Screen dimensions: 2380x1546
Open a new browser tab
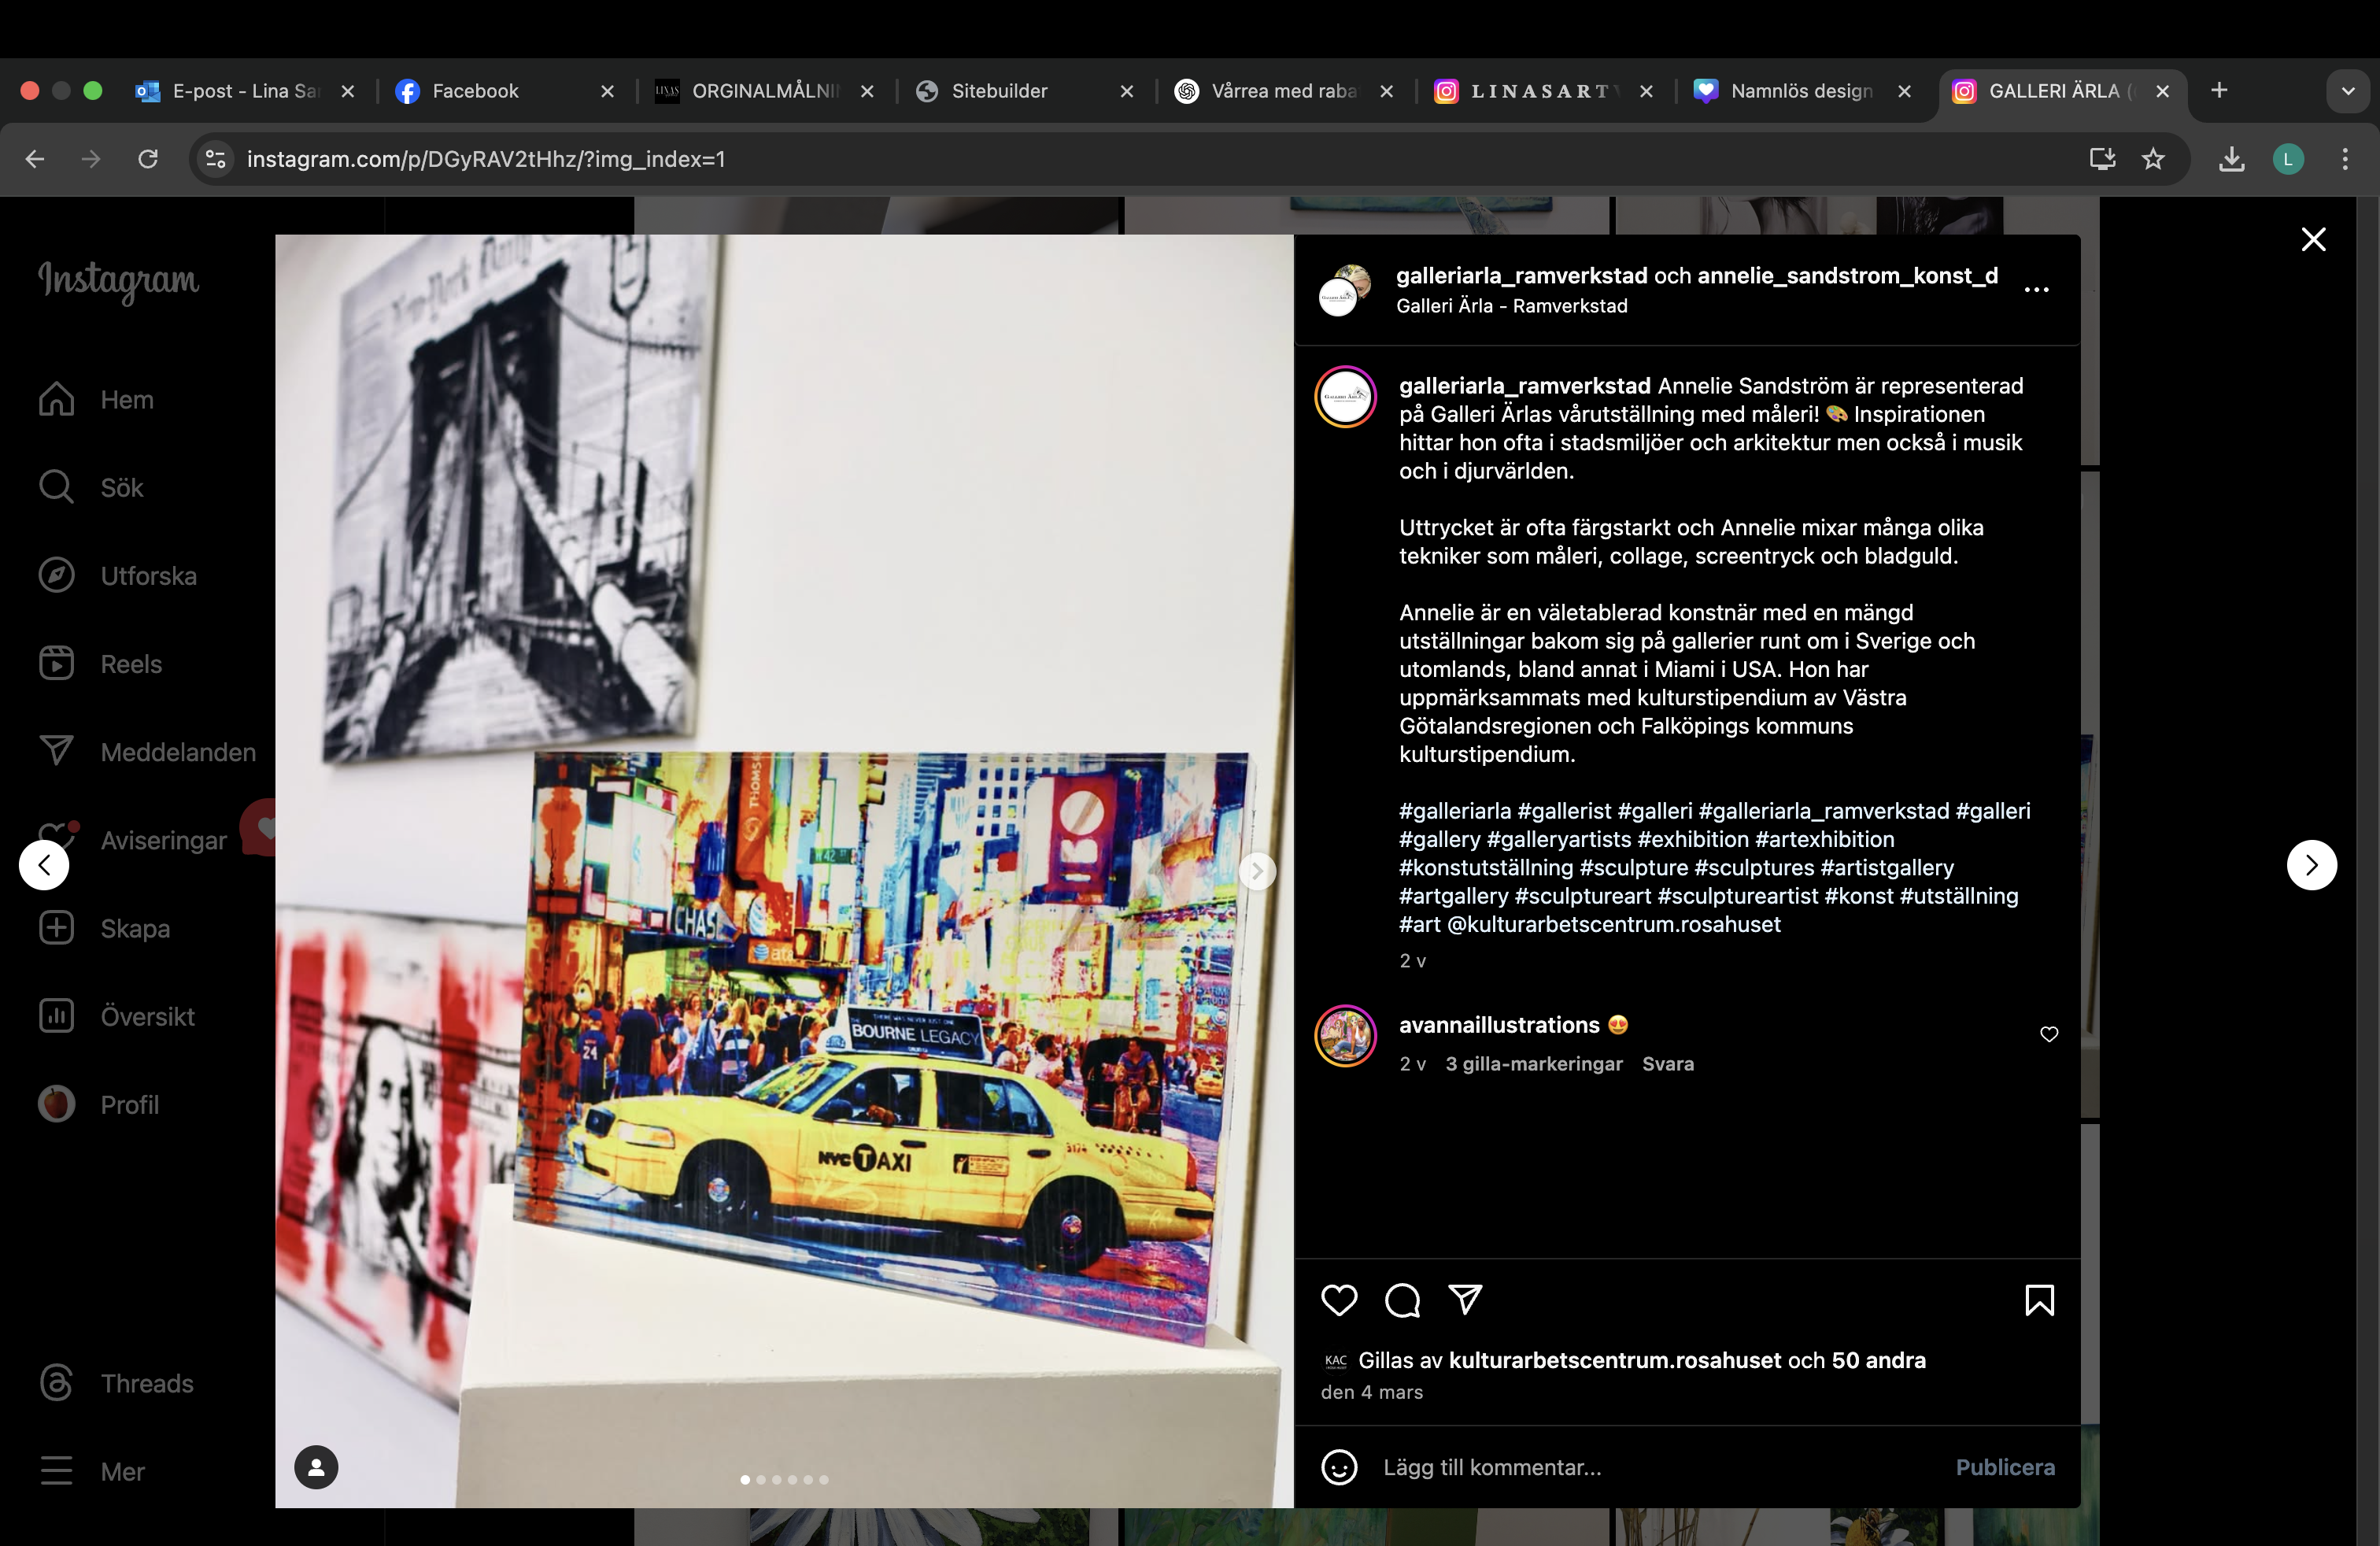[2219, 90]
